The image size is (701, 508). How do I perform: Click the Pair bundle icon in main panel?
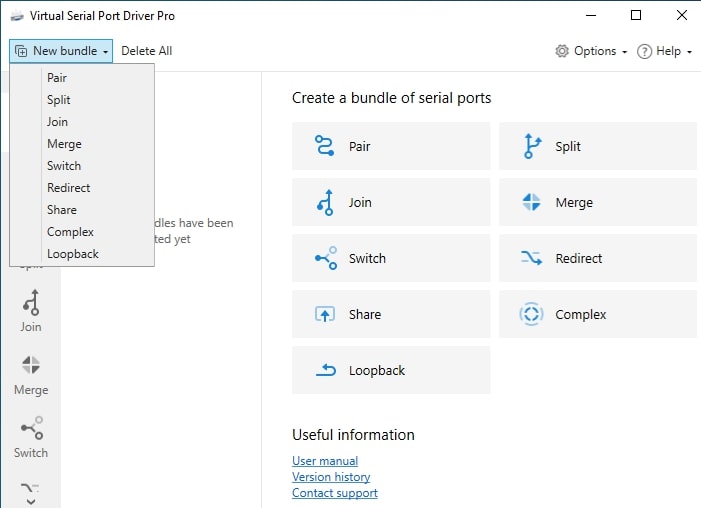coord(324,146)
